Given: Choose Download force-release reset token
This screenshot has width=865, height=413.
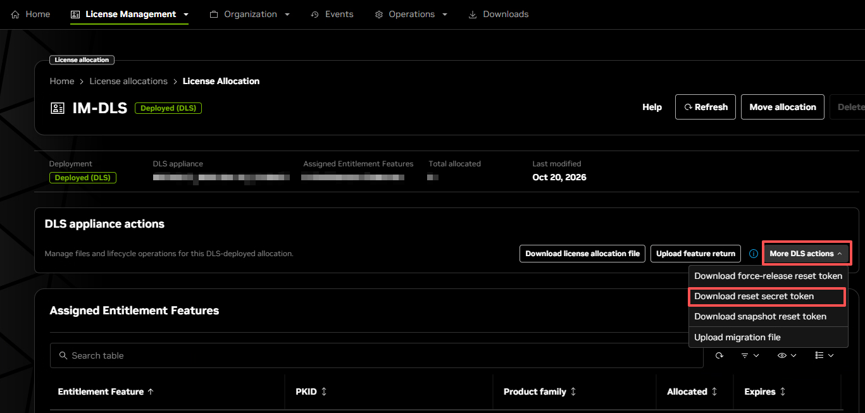Looking at the screenshot, I should click(x=768, y=276).
